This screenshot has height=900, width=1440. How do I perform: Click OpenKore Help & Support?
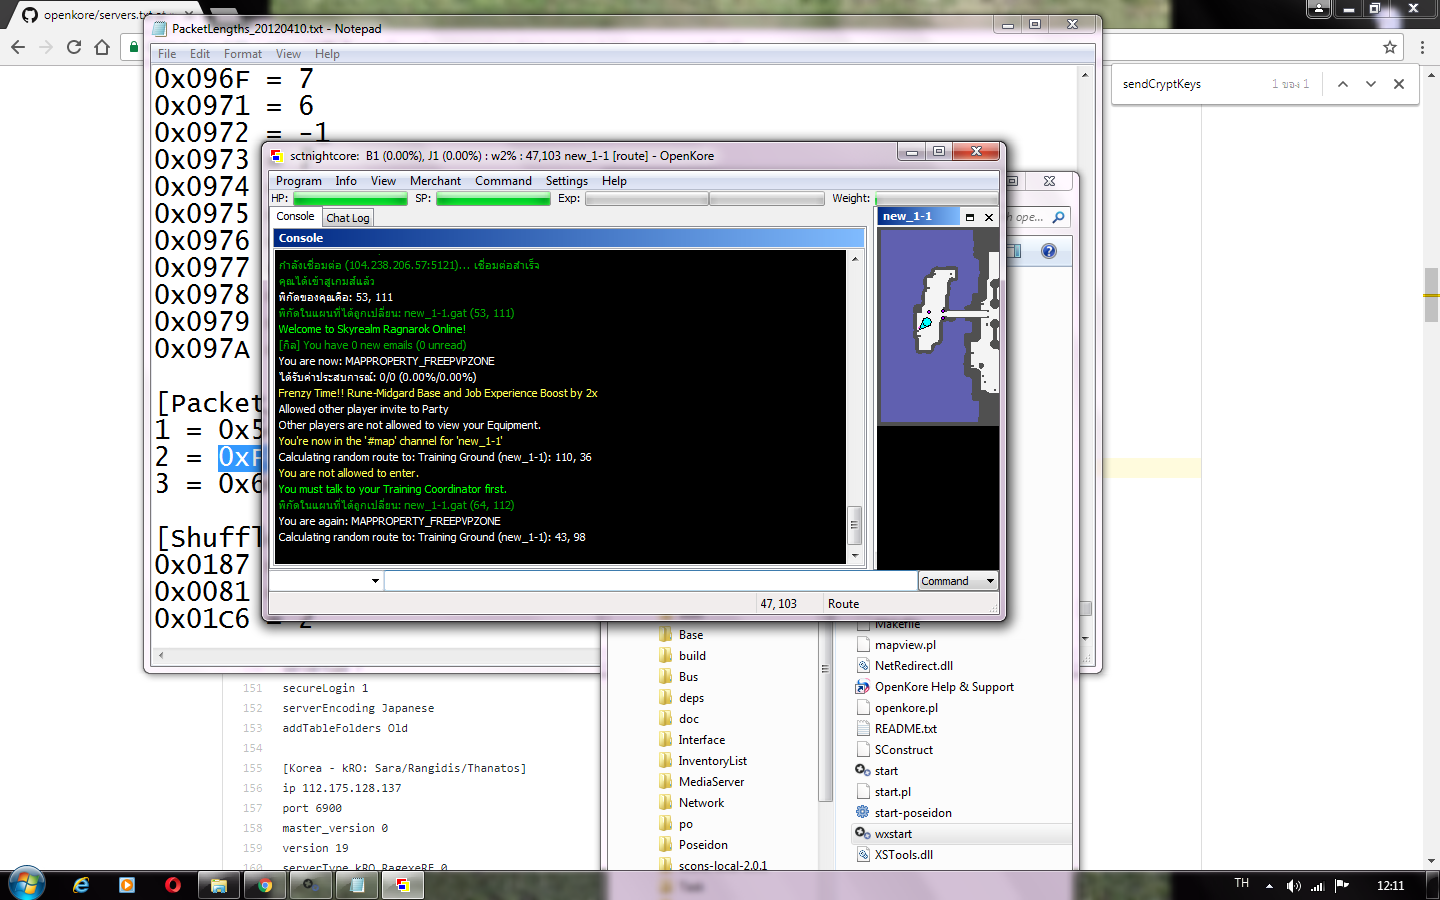coord(941,686)
